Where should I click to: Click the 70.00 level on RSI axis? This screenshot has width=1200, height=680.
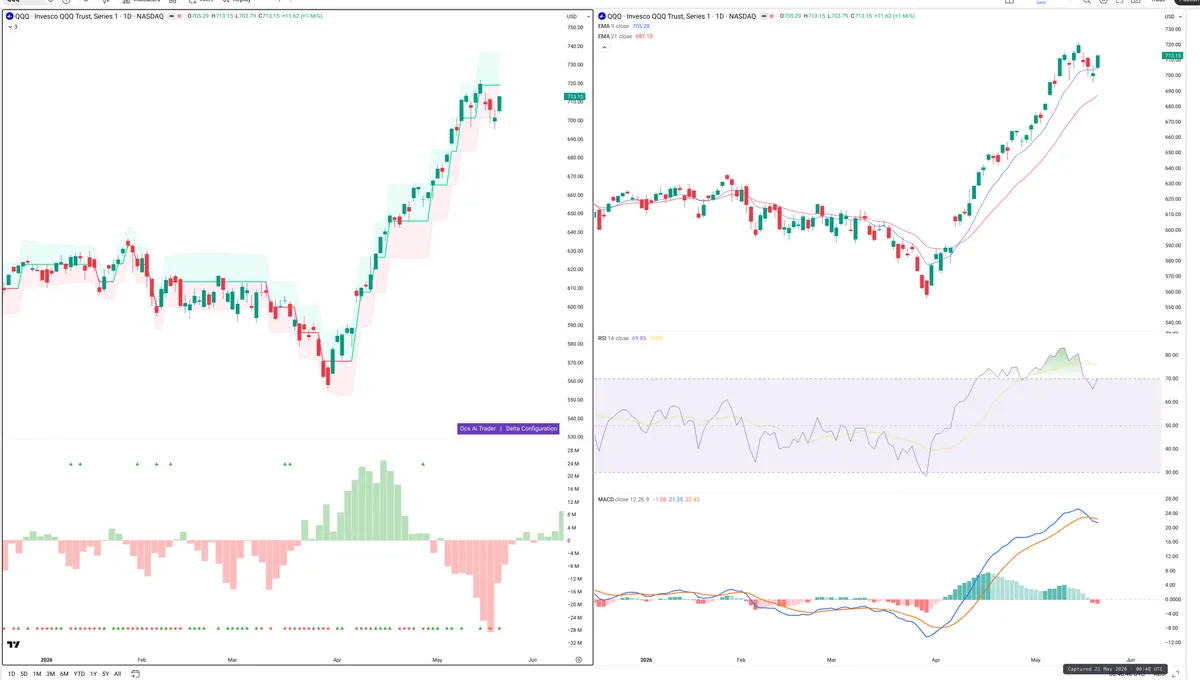(1172, 379)
